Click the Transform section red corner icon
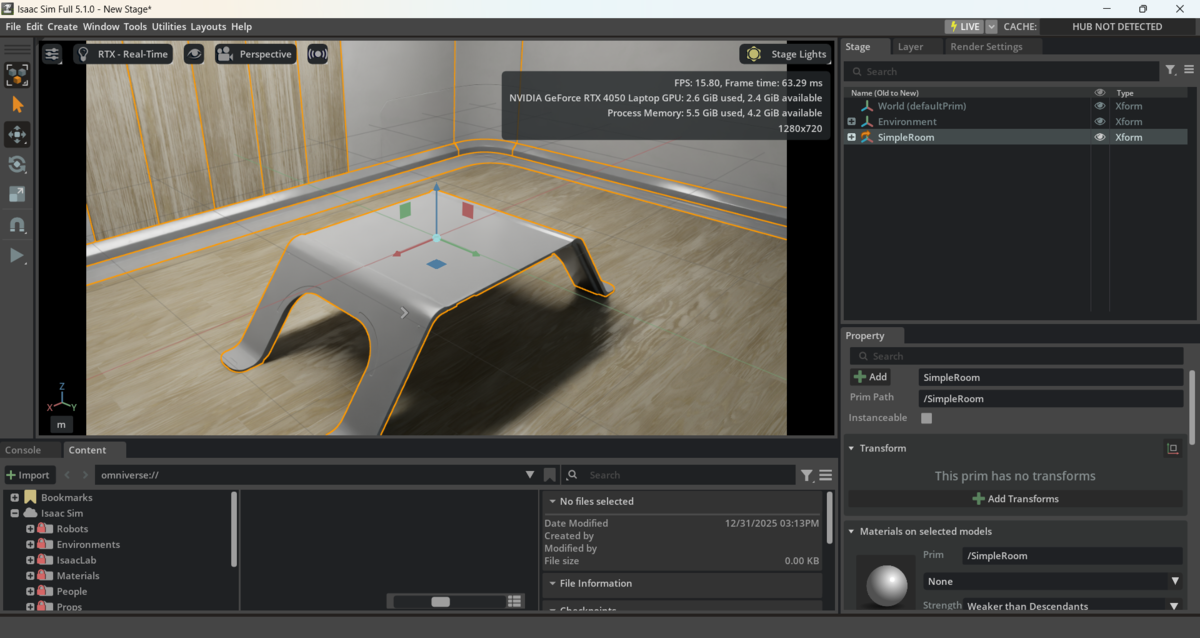This screenshot has width=1200, height=638. click(1173, 448)
